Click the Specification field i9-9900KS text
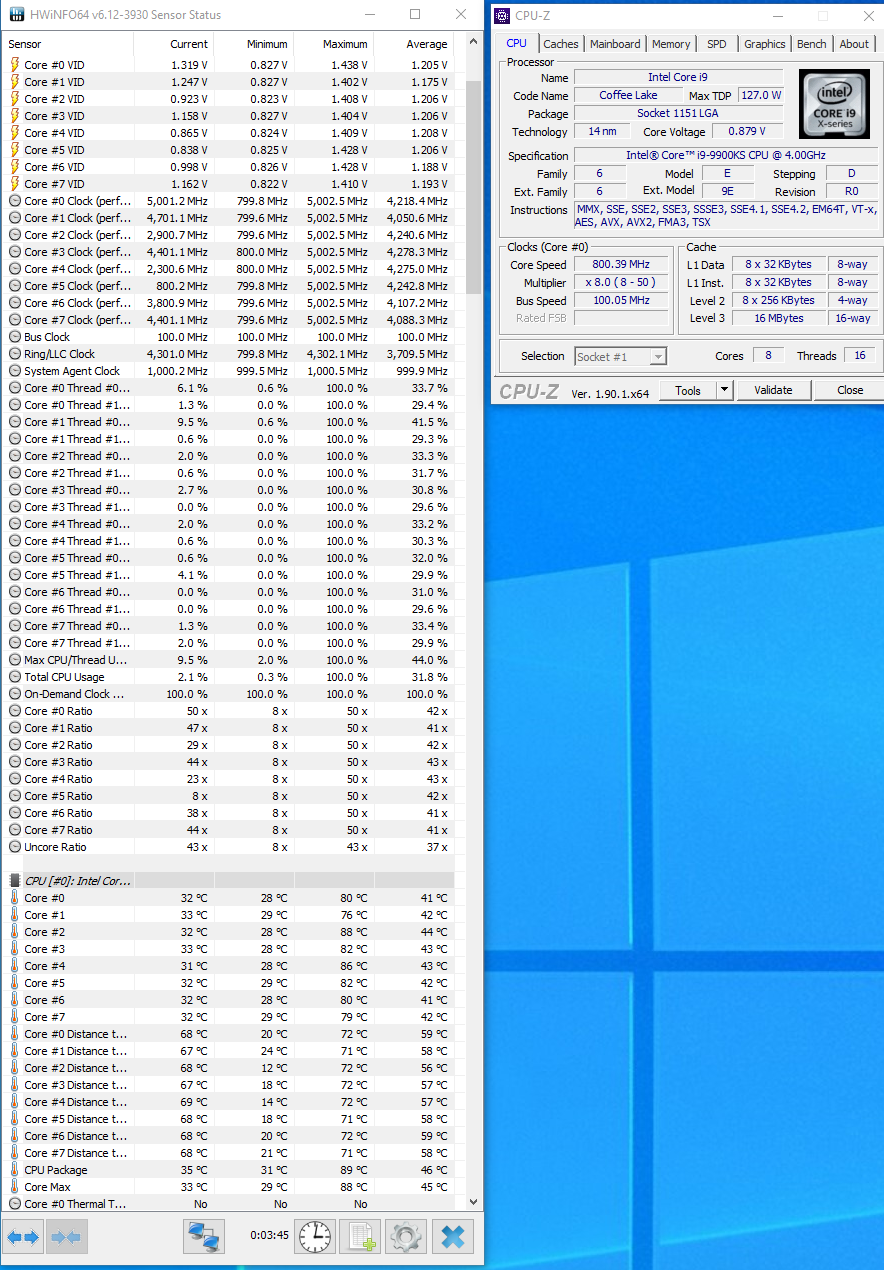This screenshot has width=884, height=1270. pos(726,155)
